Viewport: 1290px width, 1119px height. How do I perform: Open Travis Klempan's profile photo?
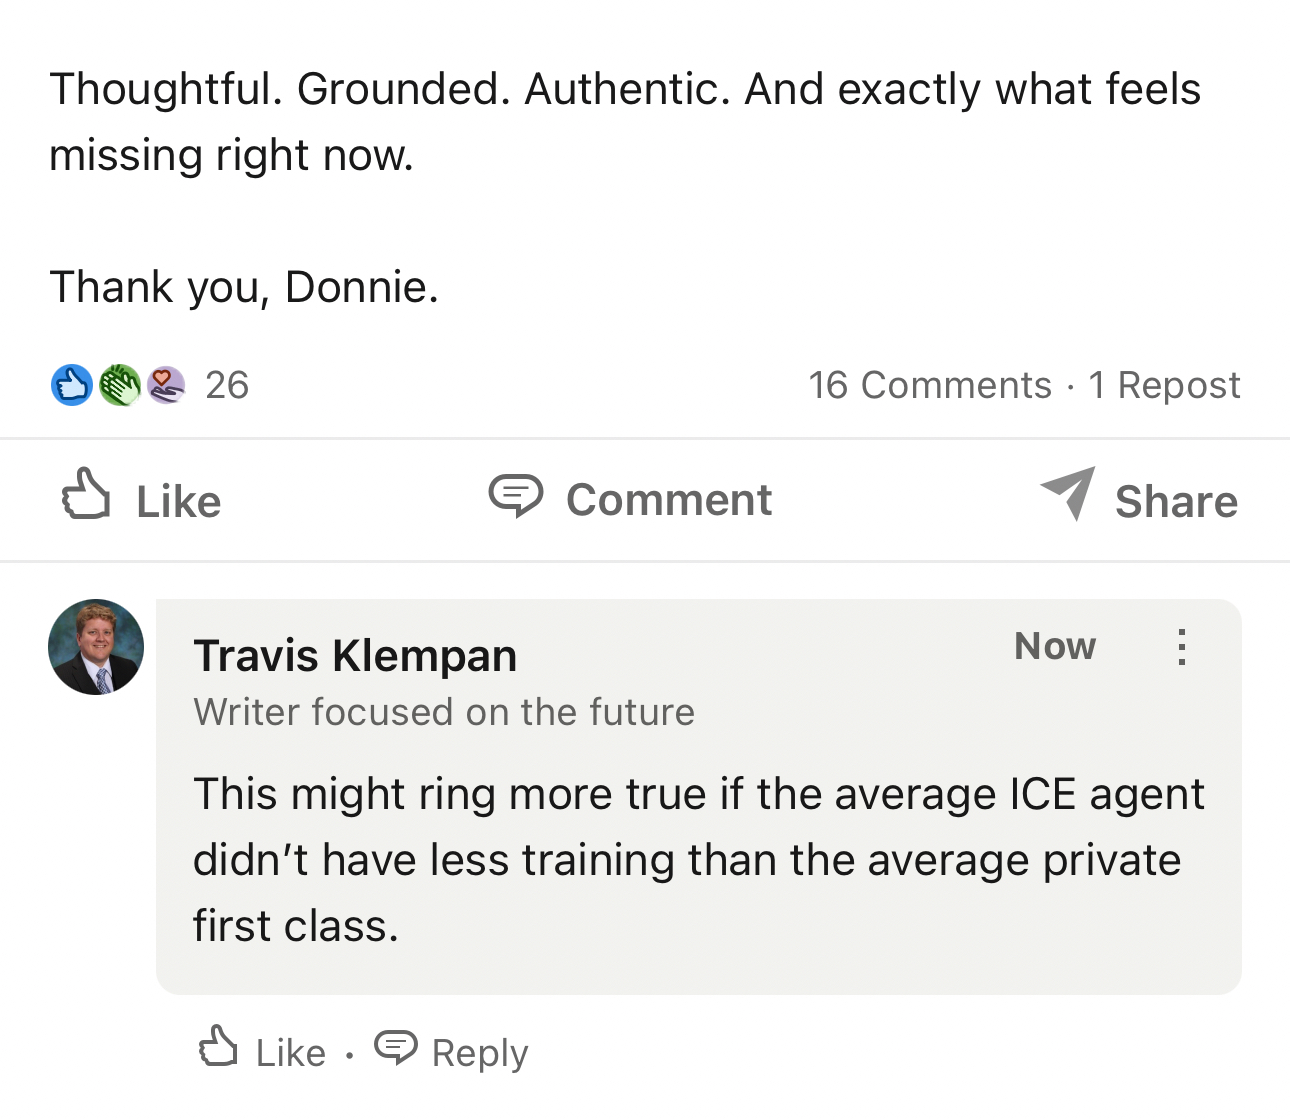click(x=96, y=647)
